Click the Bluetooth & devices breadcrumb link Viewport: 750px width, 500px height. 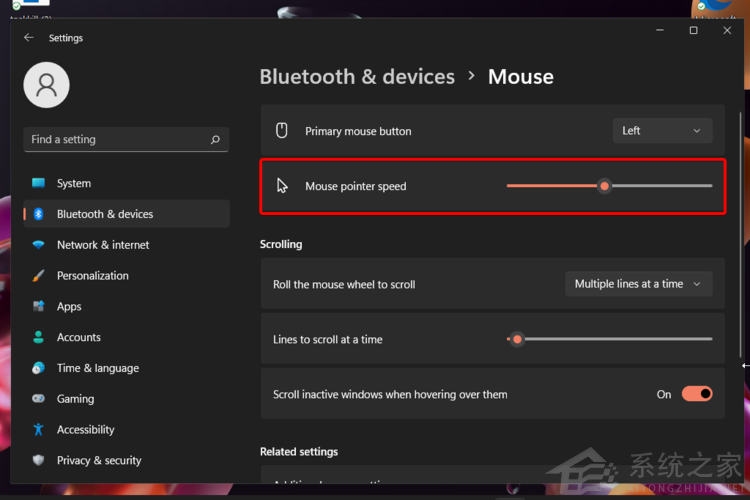tap(357, 77)
